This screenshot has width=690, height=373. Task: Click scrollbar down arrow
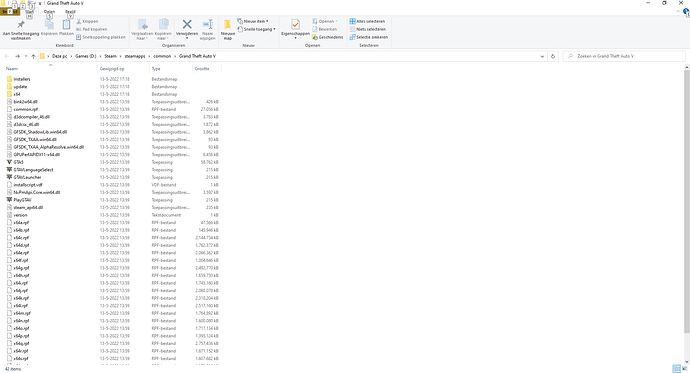[x=686, y=361]
